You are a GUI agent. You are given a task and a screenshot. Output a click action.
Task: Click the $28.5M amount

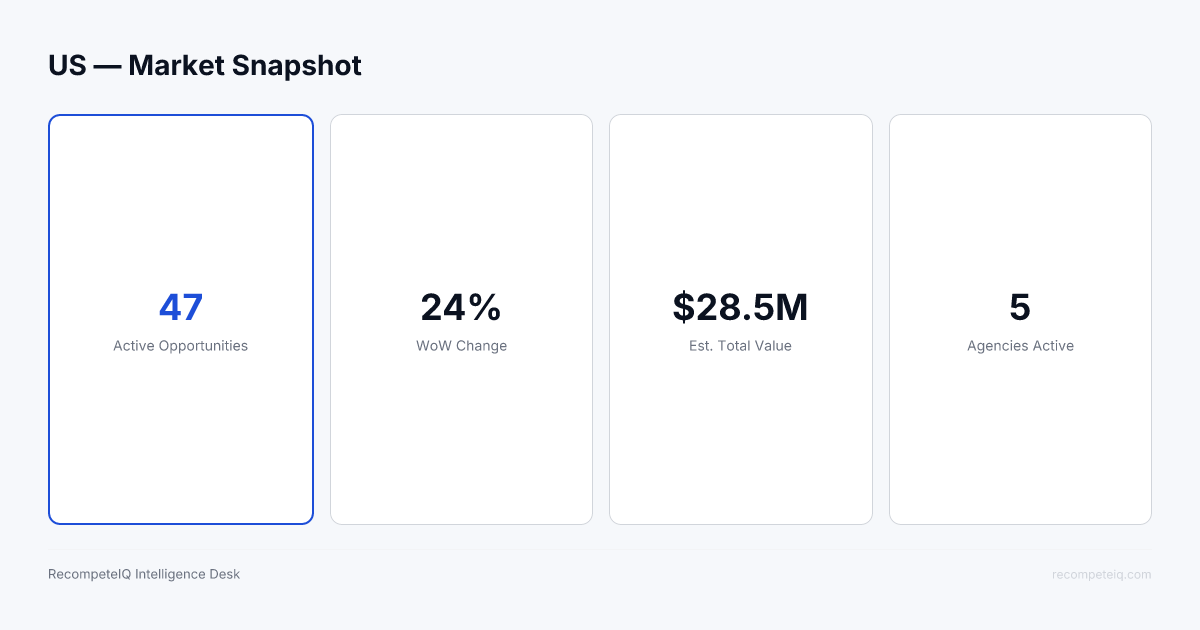[x=740, y=307]
